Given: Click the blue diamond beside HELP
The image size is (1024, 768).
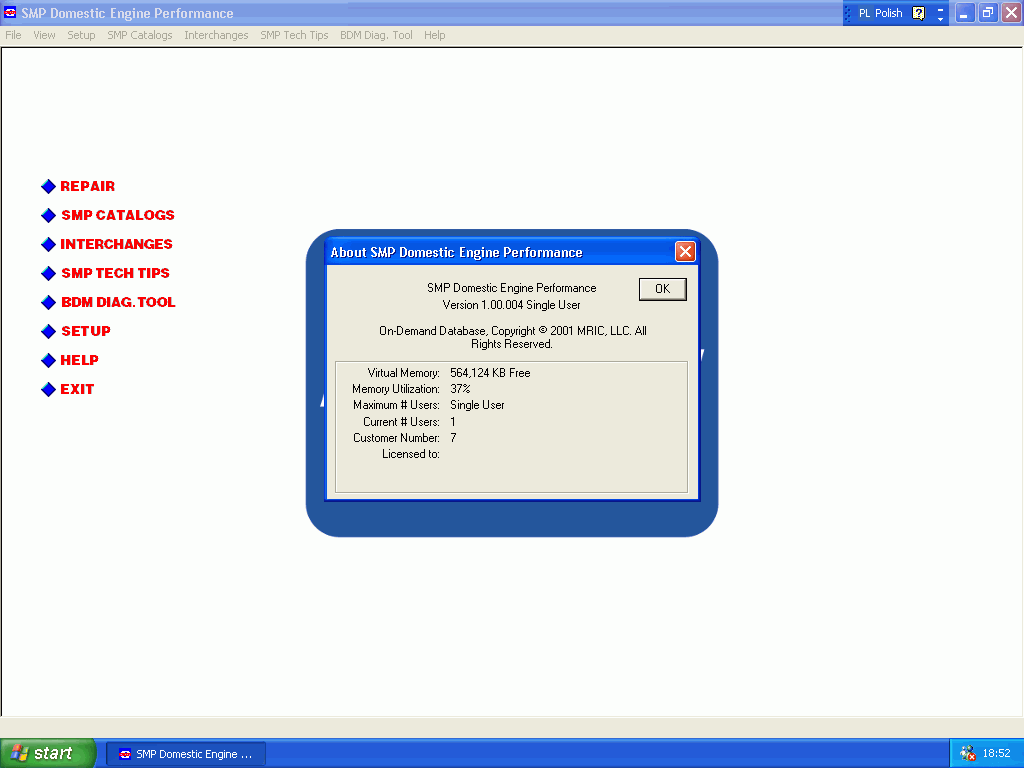Looking at the screenshot, I should coord(48,360).
